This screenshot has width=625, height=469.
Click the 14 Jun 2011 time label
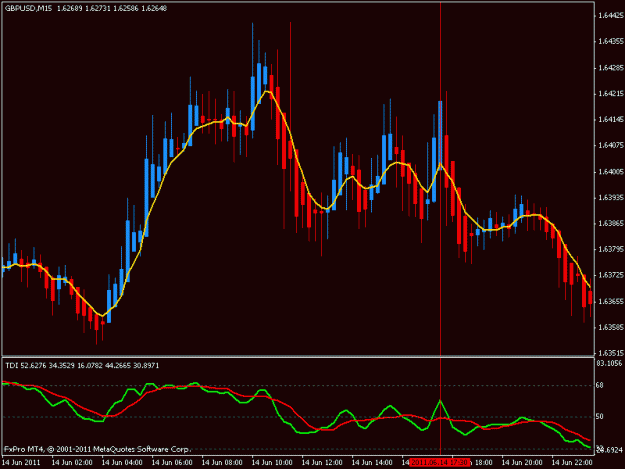(x=22, y=463)
